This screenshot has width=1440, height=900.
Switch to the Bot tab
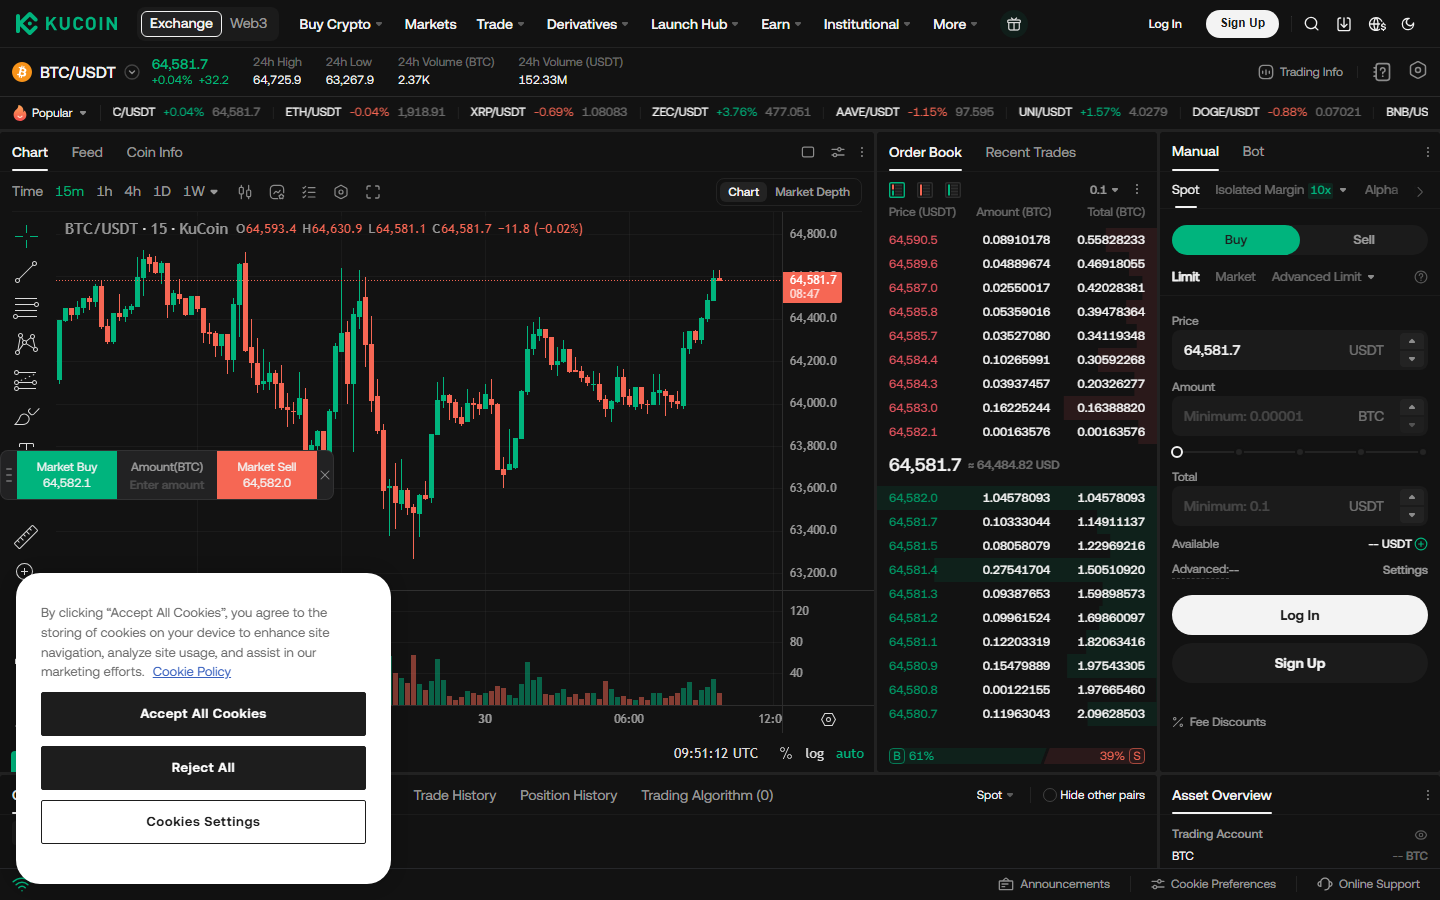[1253, 151]
